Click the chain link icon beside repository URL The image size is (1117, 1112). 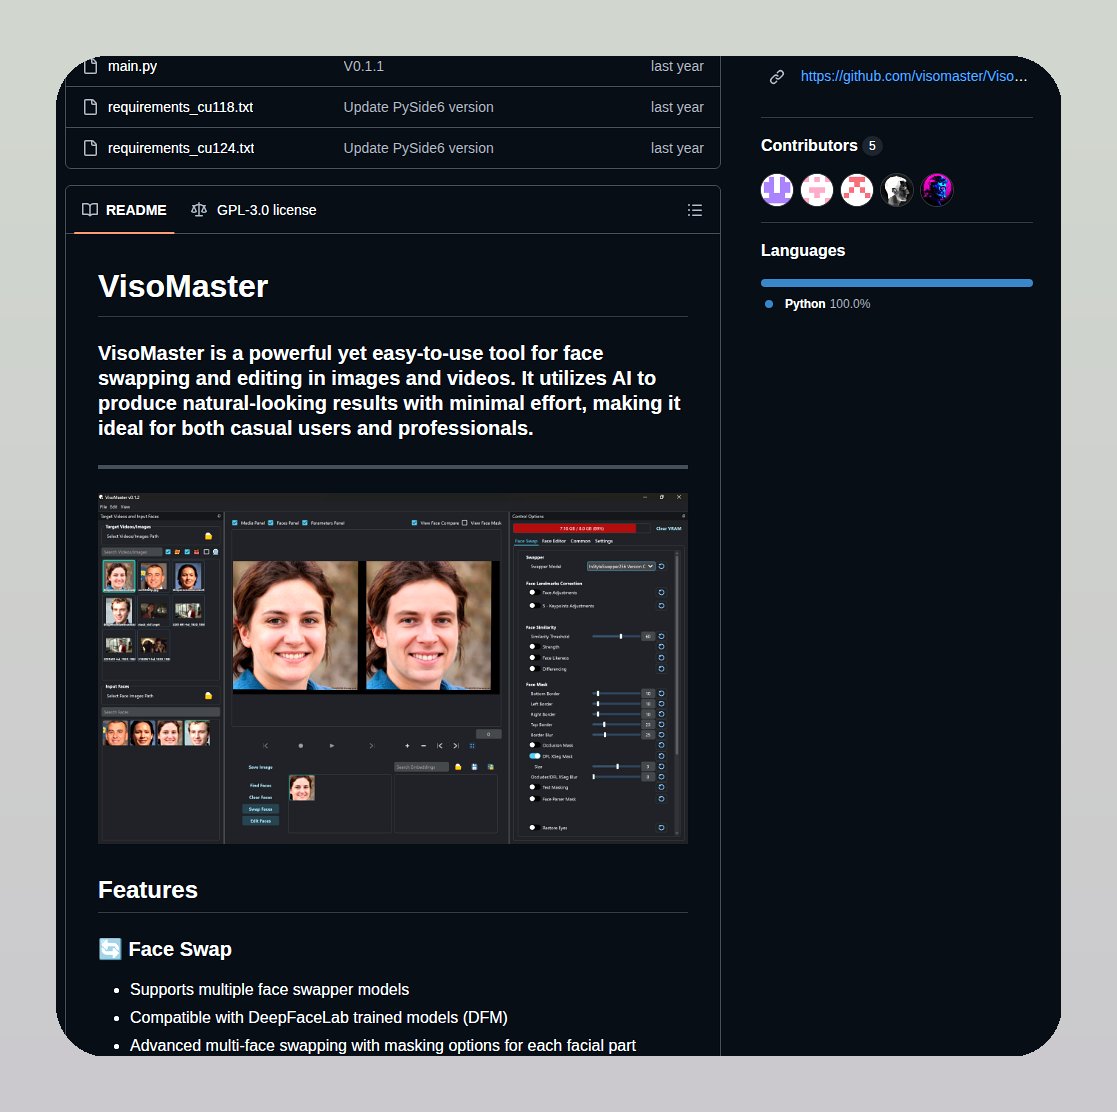[x=777, y=76]
